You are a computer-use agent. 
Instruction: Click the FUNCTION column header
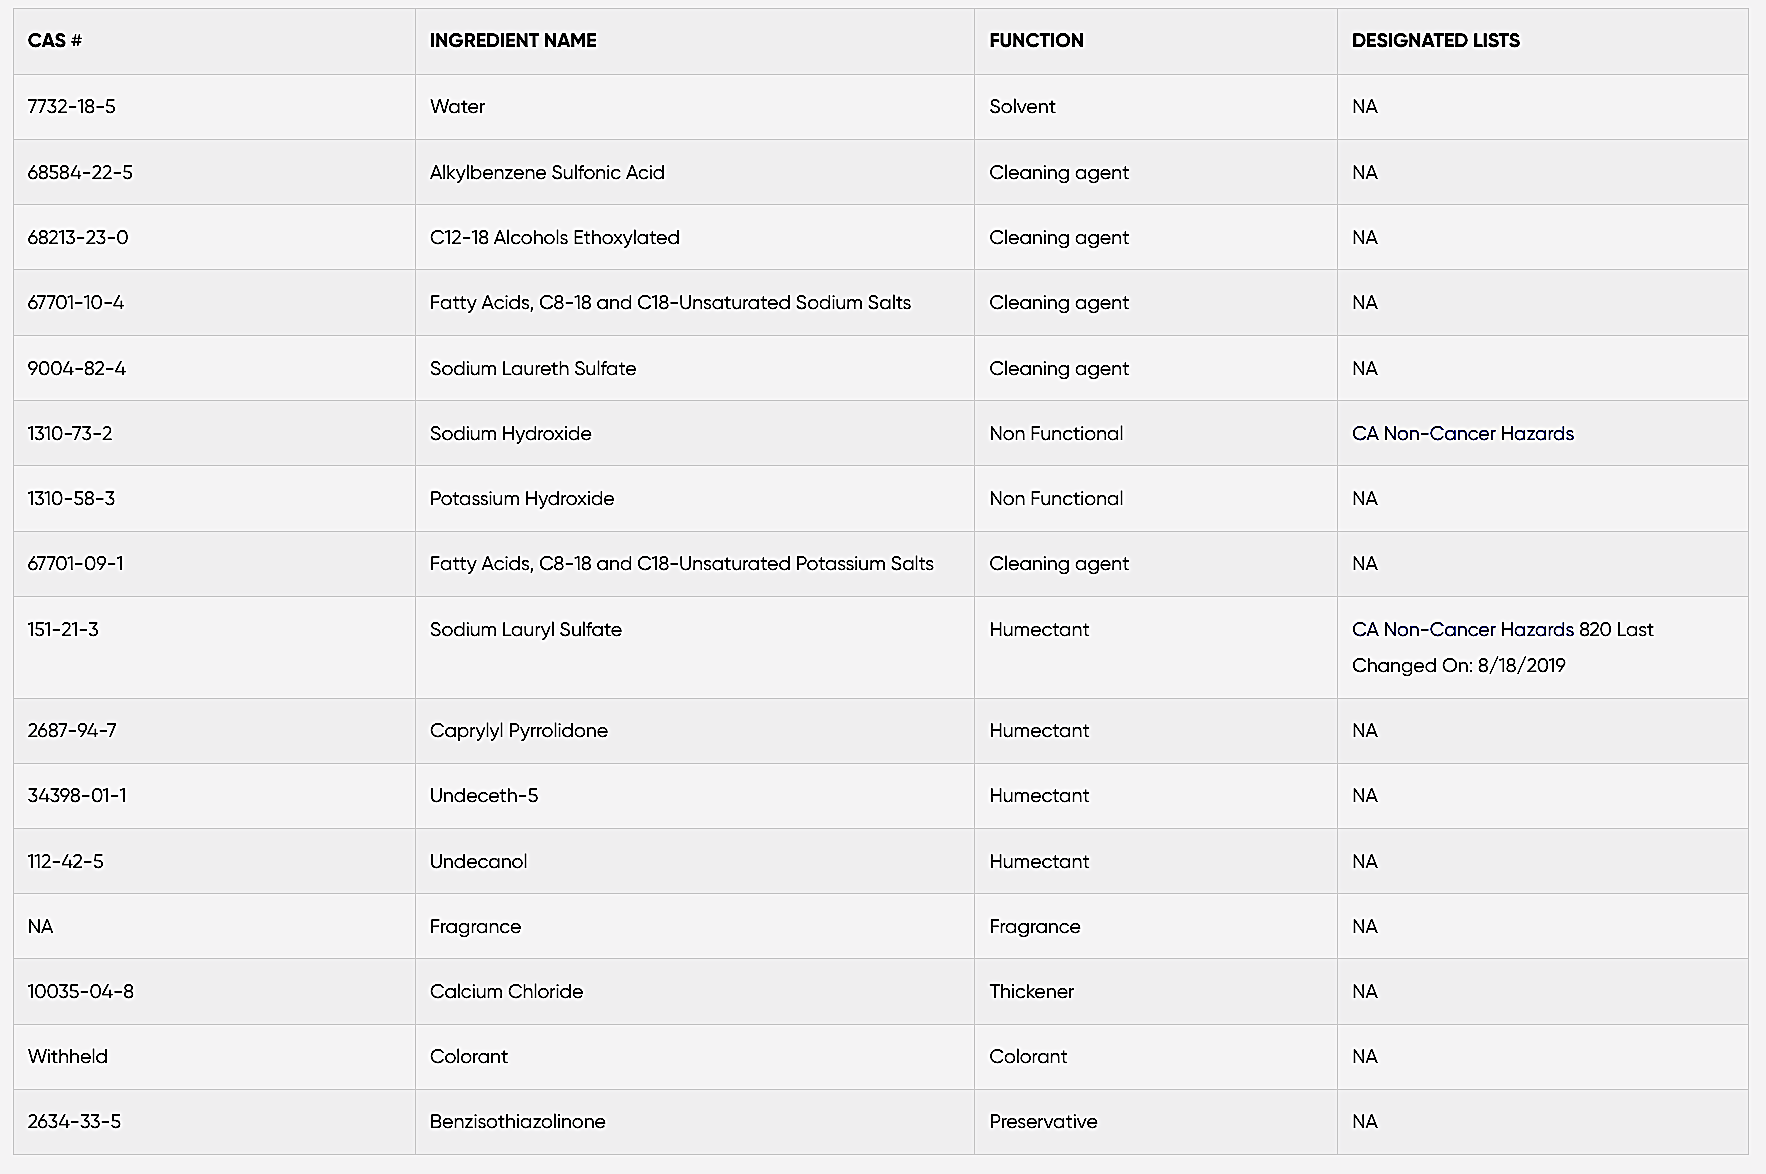click(1036, 41)
